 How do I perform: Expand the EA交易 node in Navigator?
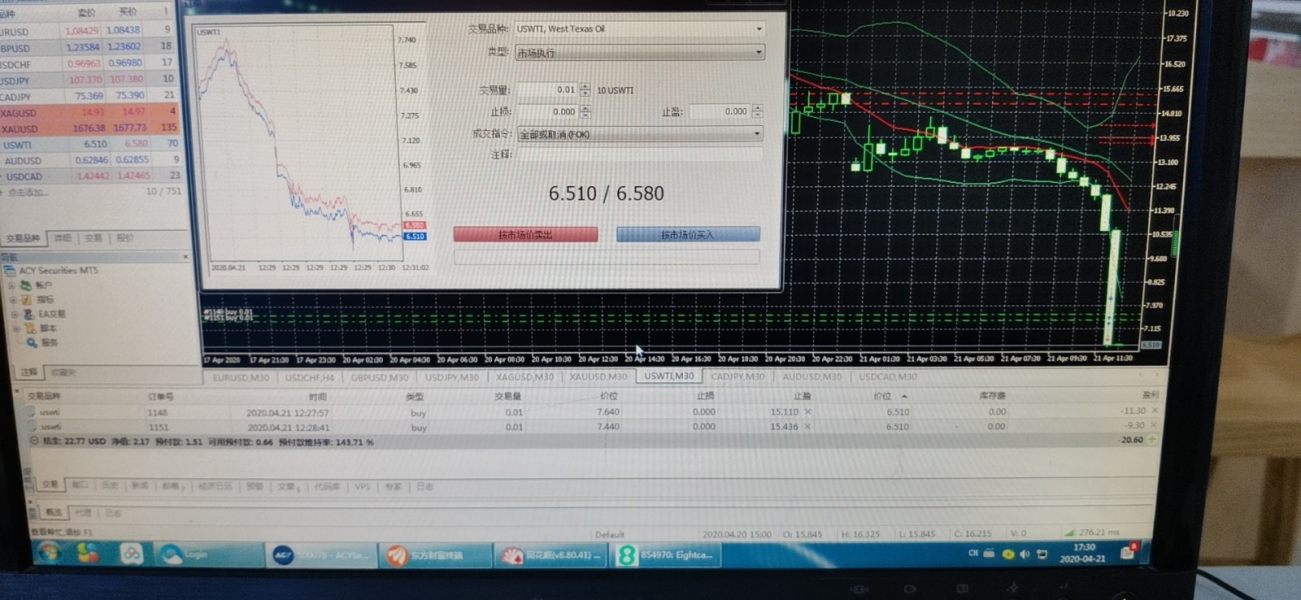coord(12,314)
